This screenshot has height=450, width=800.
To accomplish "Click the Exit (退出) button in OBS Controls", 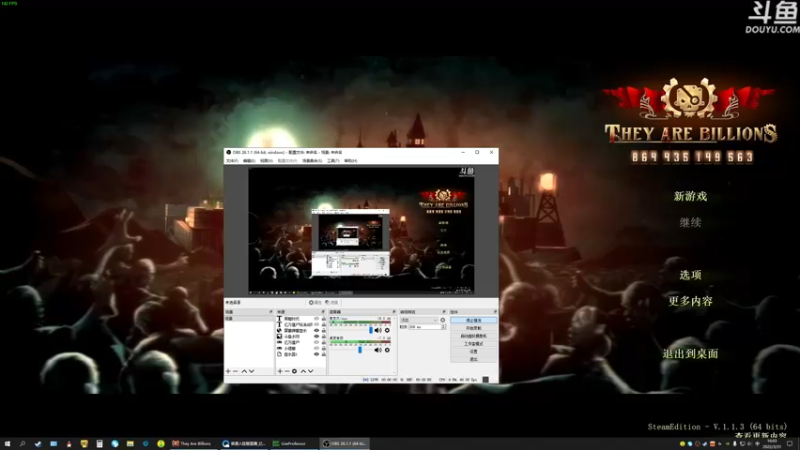I will (473, 359).
